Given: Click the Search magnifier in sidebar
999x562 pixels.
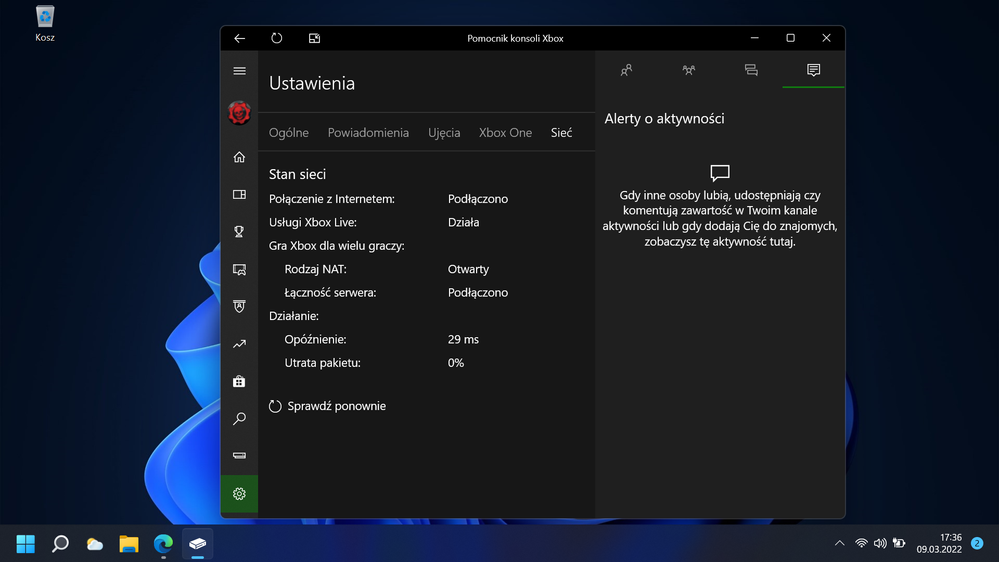Looking at the screenshot, I should 239,419.
